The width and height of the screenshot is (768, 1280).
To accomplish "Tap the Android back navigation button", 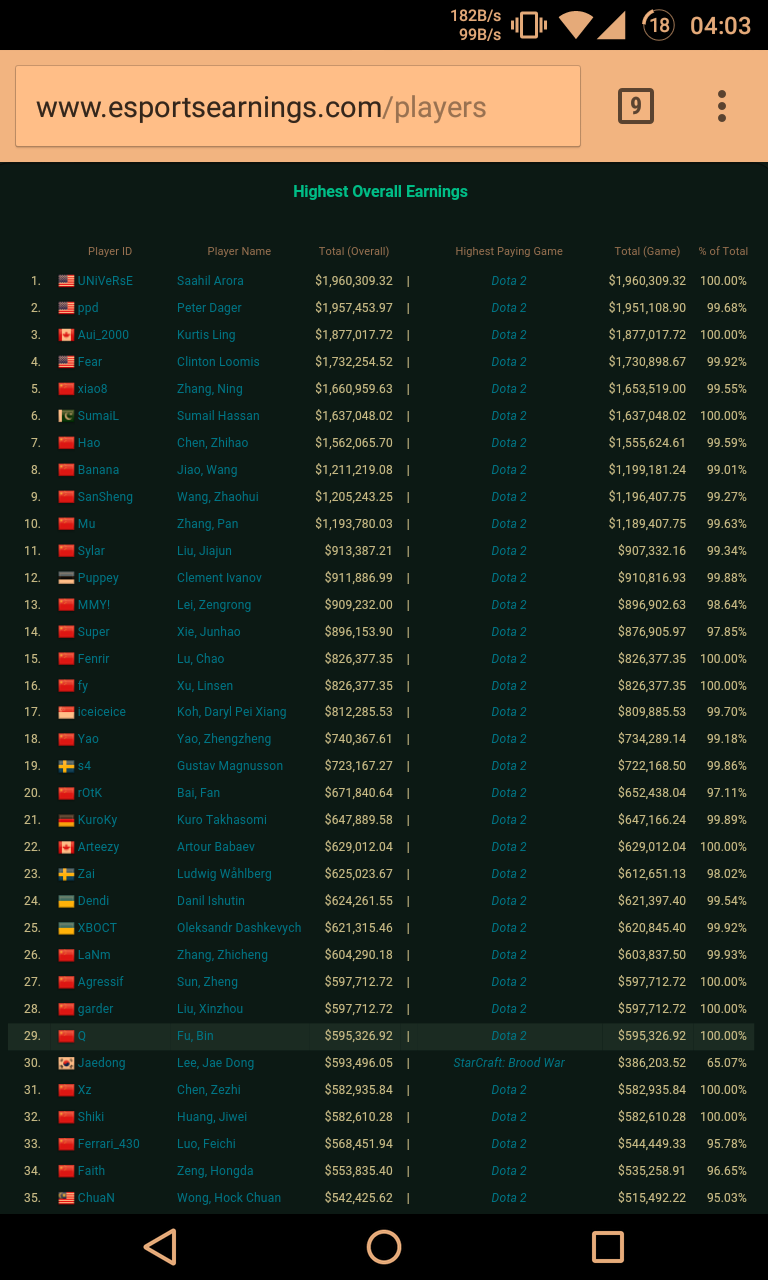I will click(160, 1246).
